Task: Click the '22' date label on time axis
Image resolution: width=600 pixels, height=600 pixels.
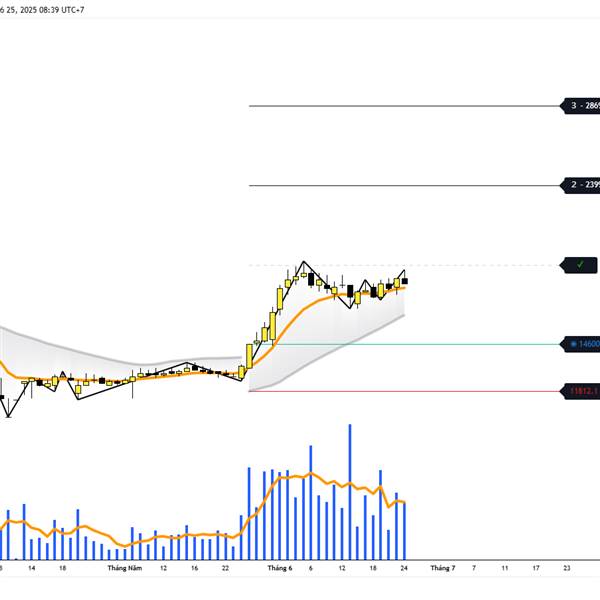Action: tap(225, 568)
